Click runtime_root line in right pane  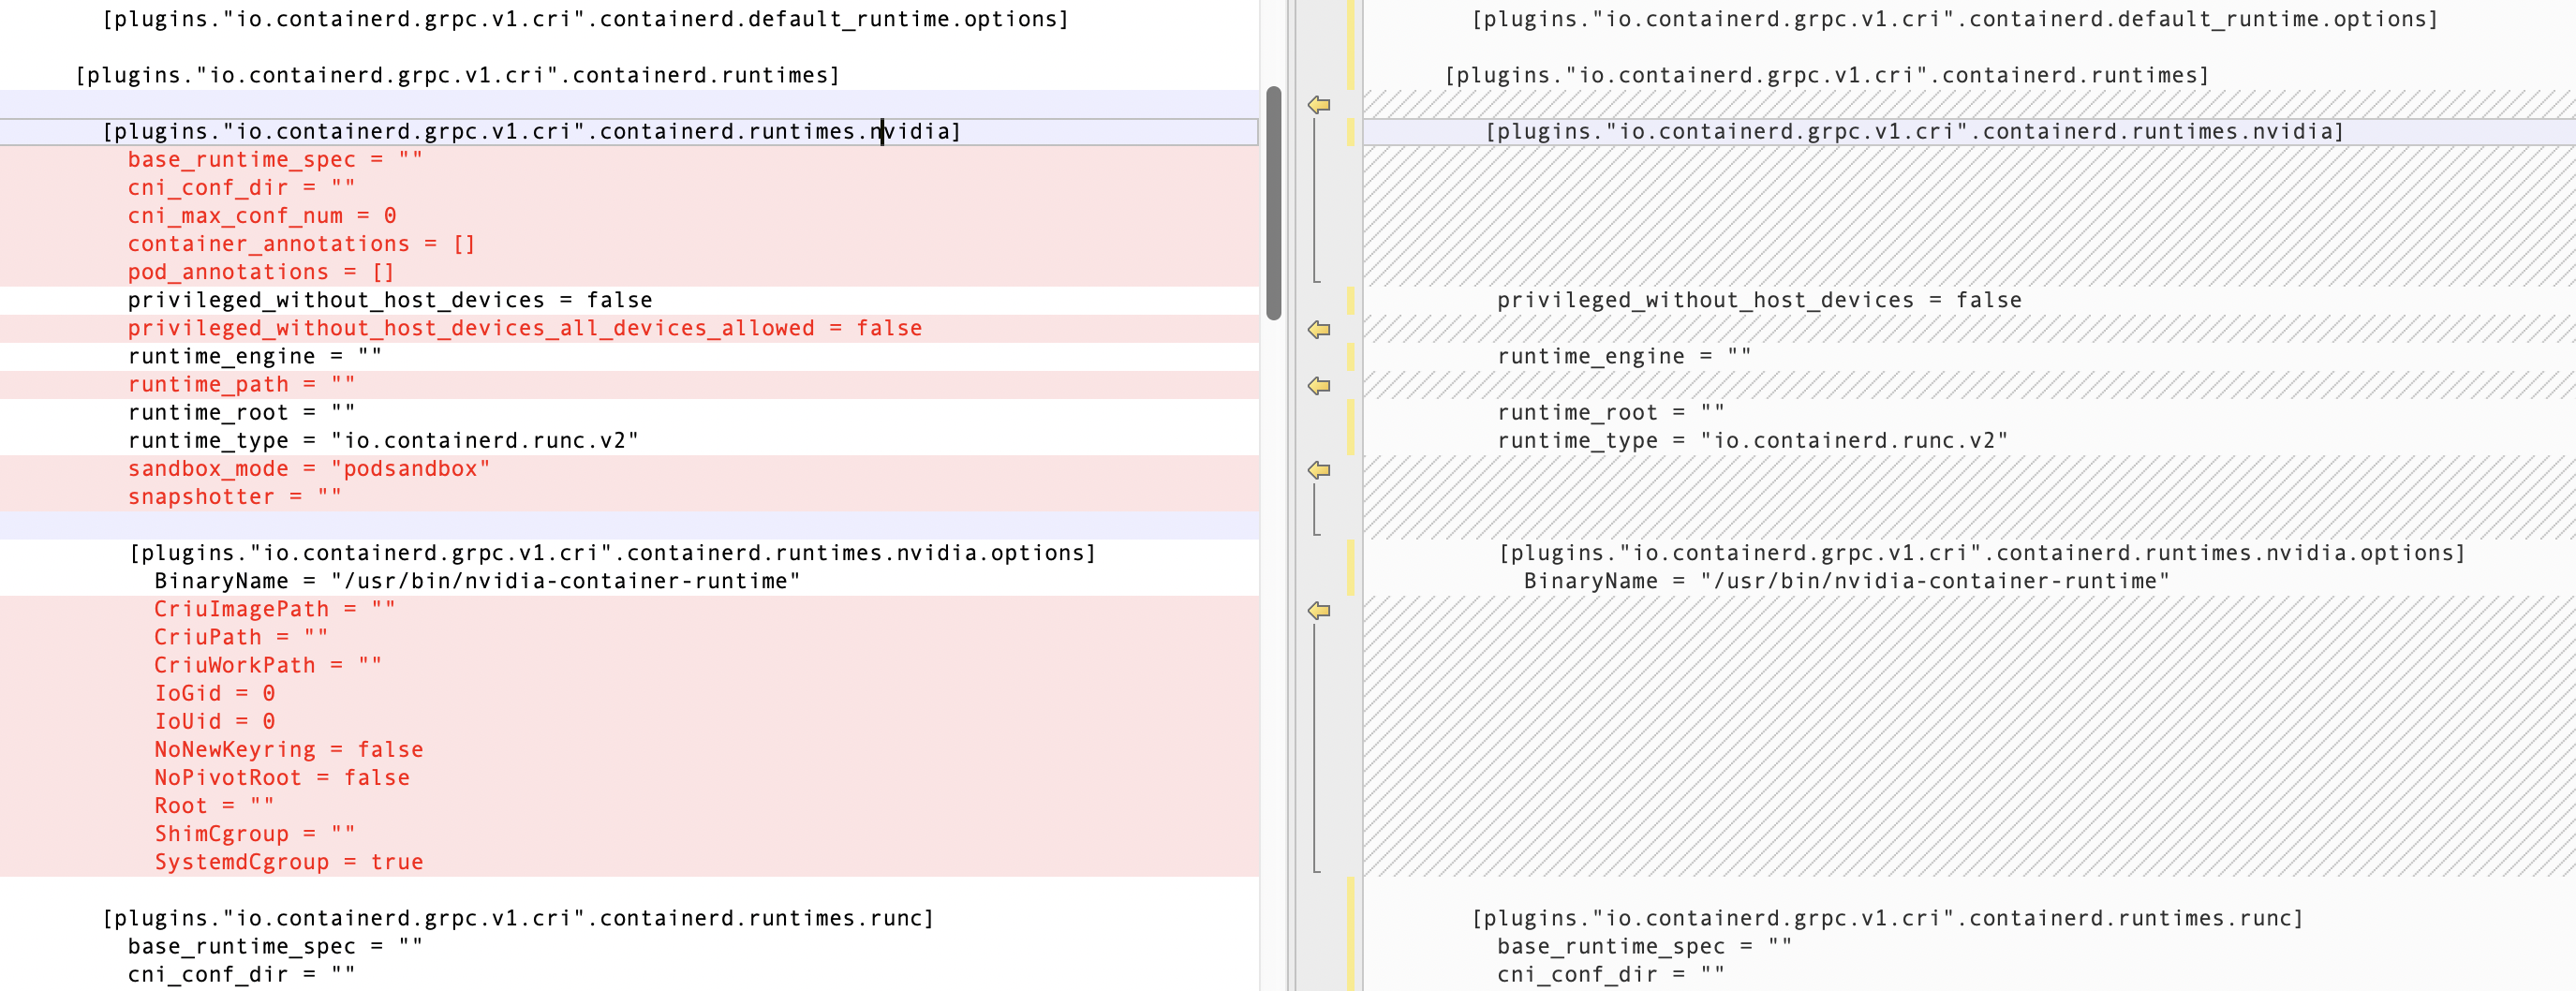pyautogui.click(x=1611, y=412)
